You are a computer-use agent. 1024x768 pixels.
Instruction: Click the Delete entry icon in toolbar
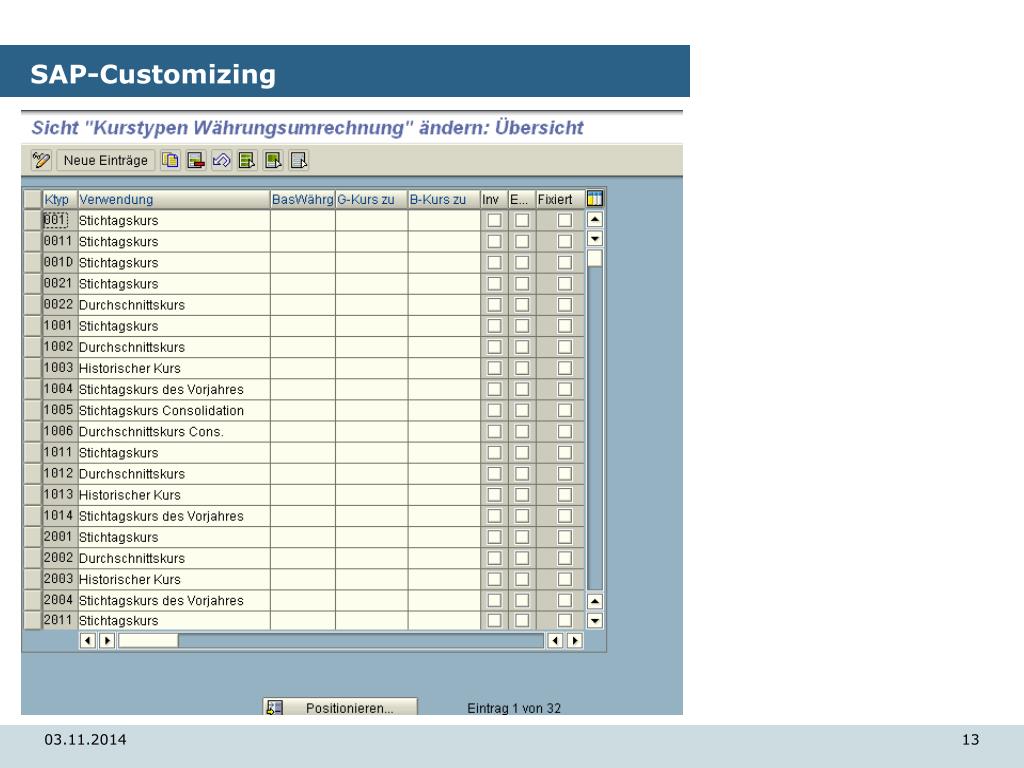click(196, 160)
